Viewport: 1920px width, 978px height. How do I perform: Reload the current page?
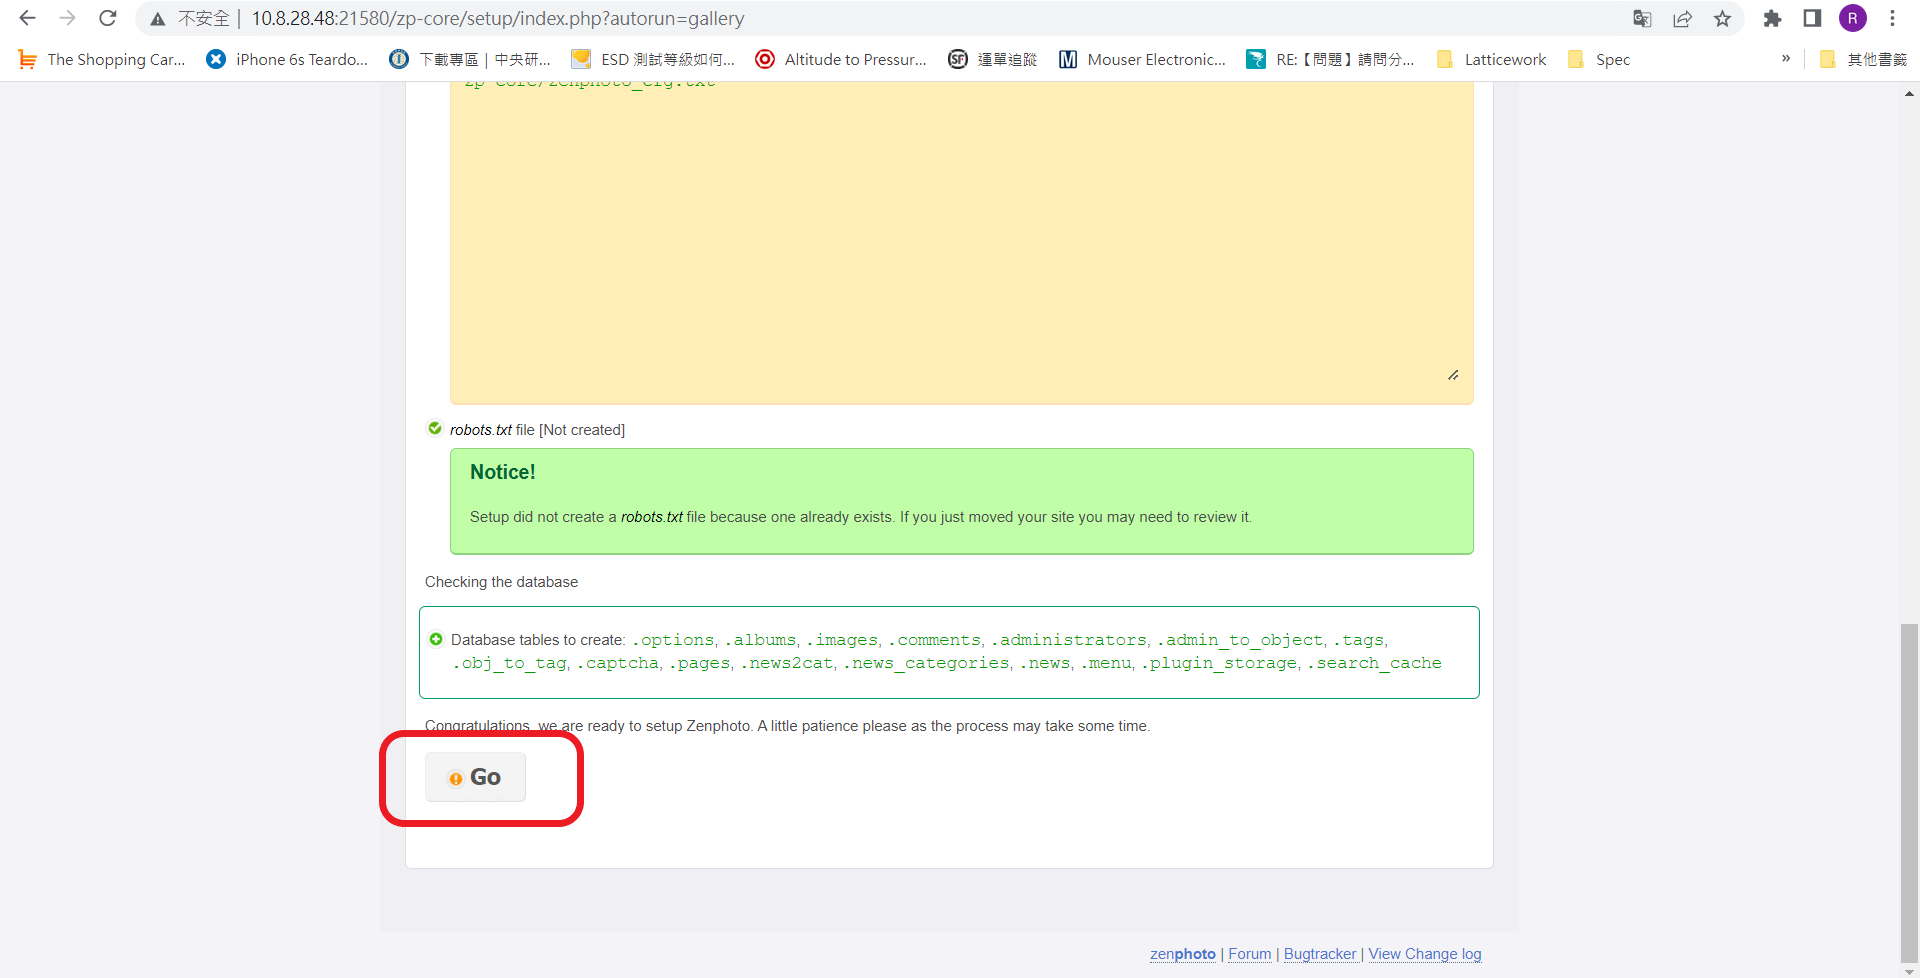coord(108,18)
